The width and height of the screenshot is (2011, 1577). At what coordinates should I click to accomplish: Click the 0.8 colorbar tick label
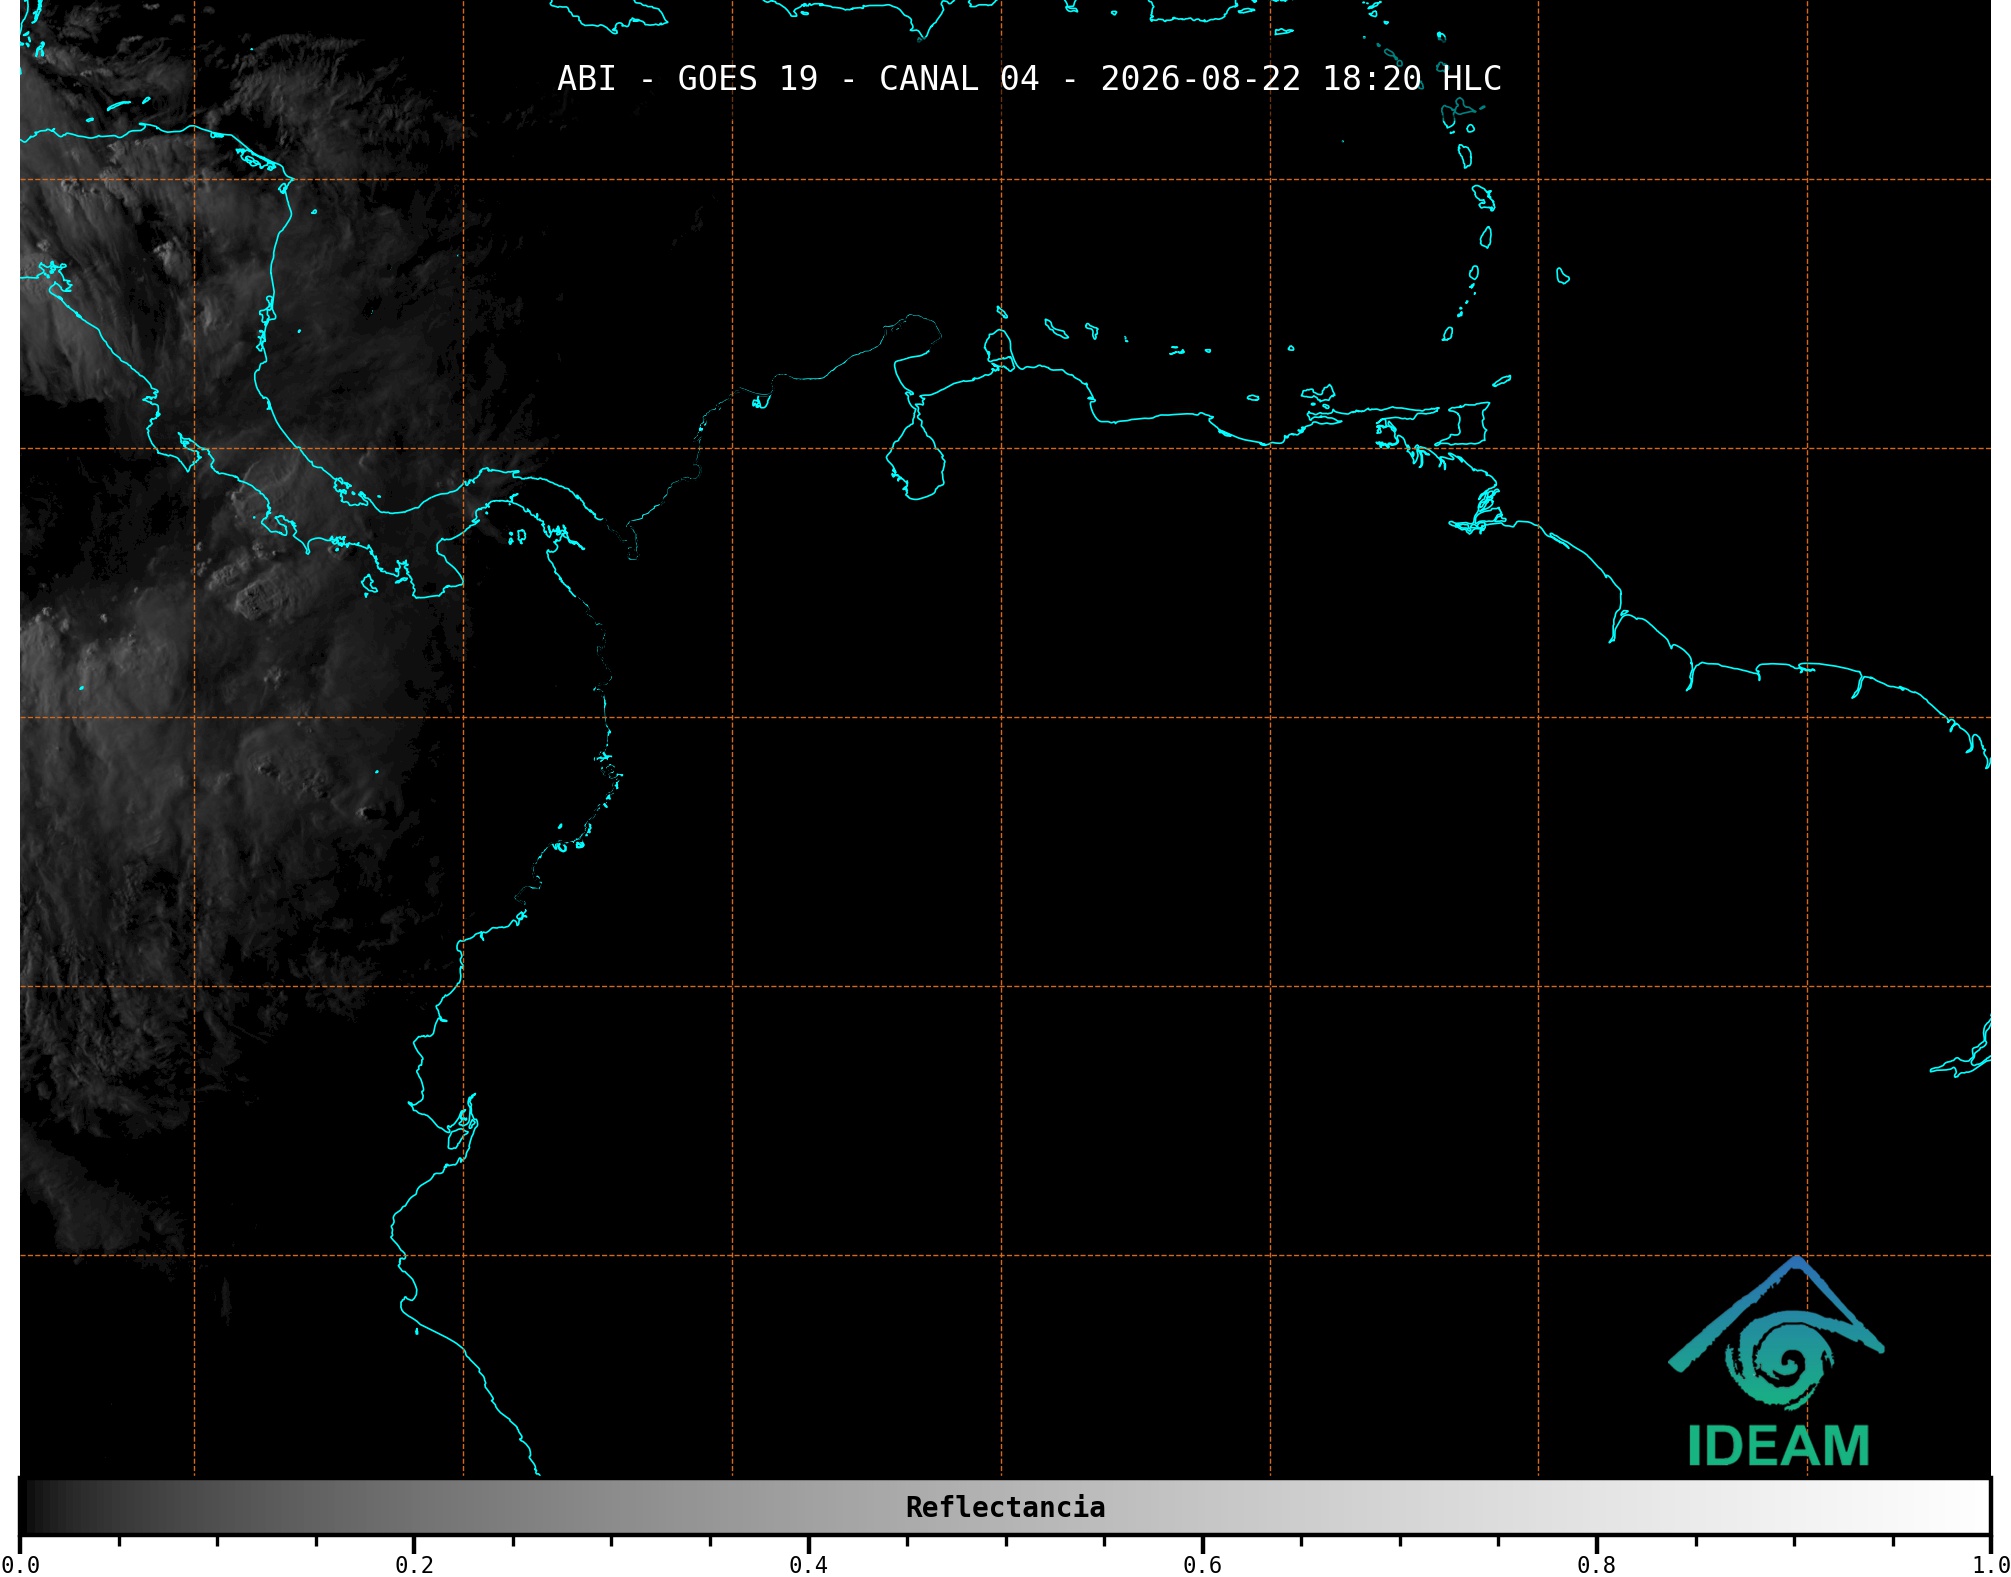point(1596,1565)
